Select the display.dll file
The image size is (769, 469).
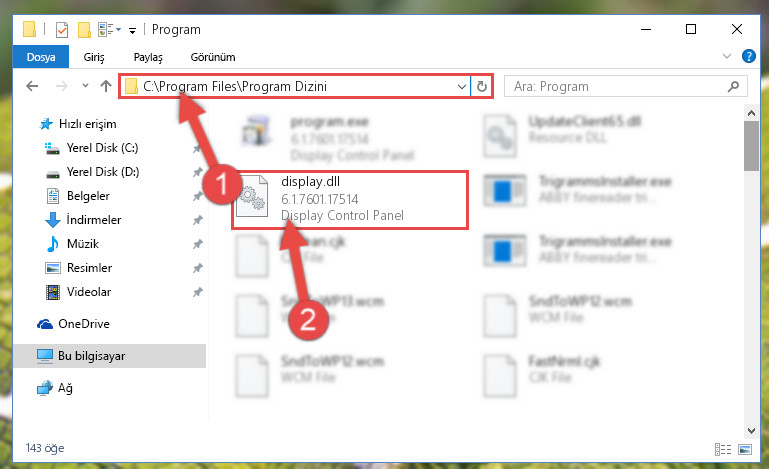(x=350, y=199)
